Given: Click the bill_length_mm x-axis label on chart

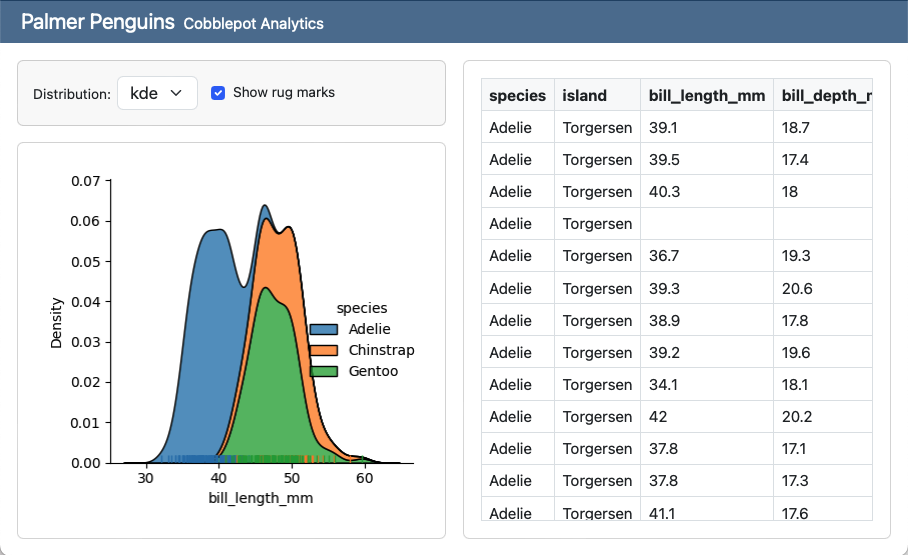Looking at the screenshot, I should (260, 498).
